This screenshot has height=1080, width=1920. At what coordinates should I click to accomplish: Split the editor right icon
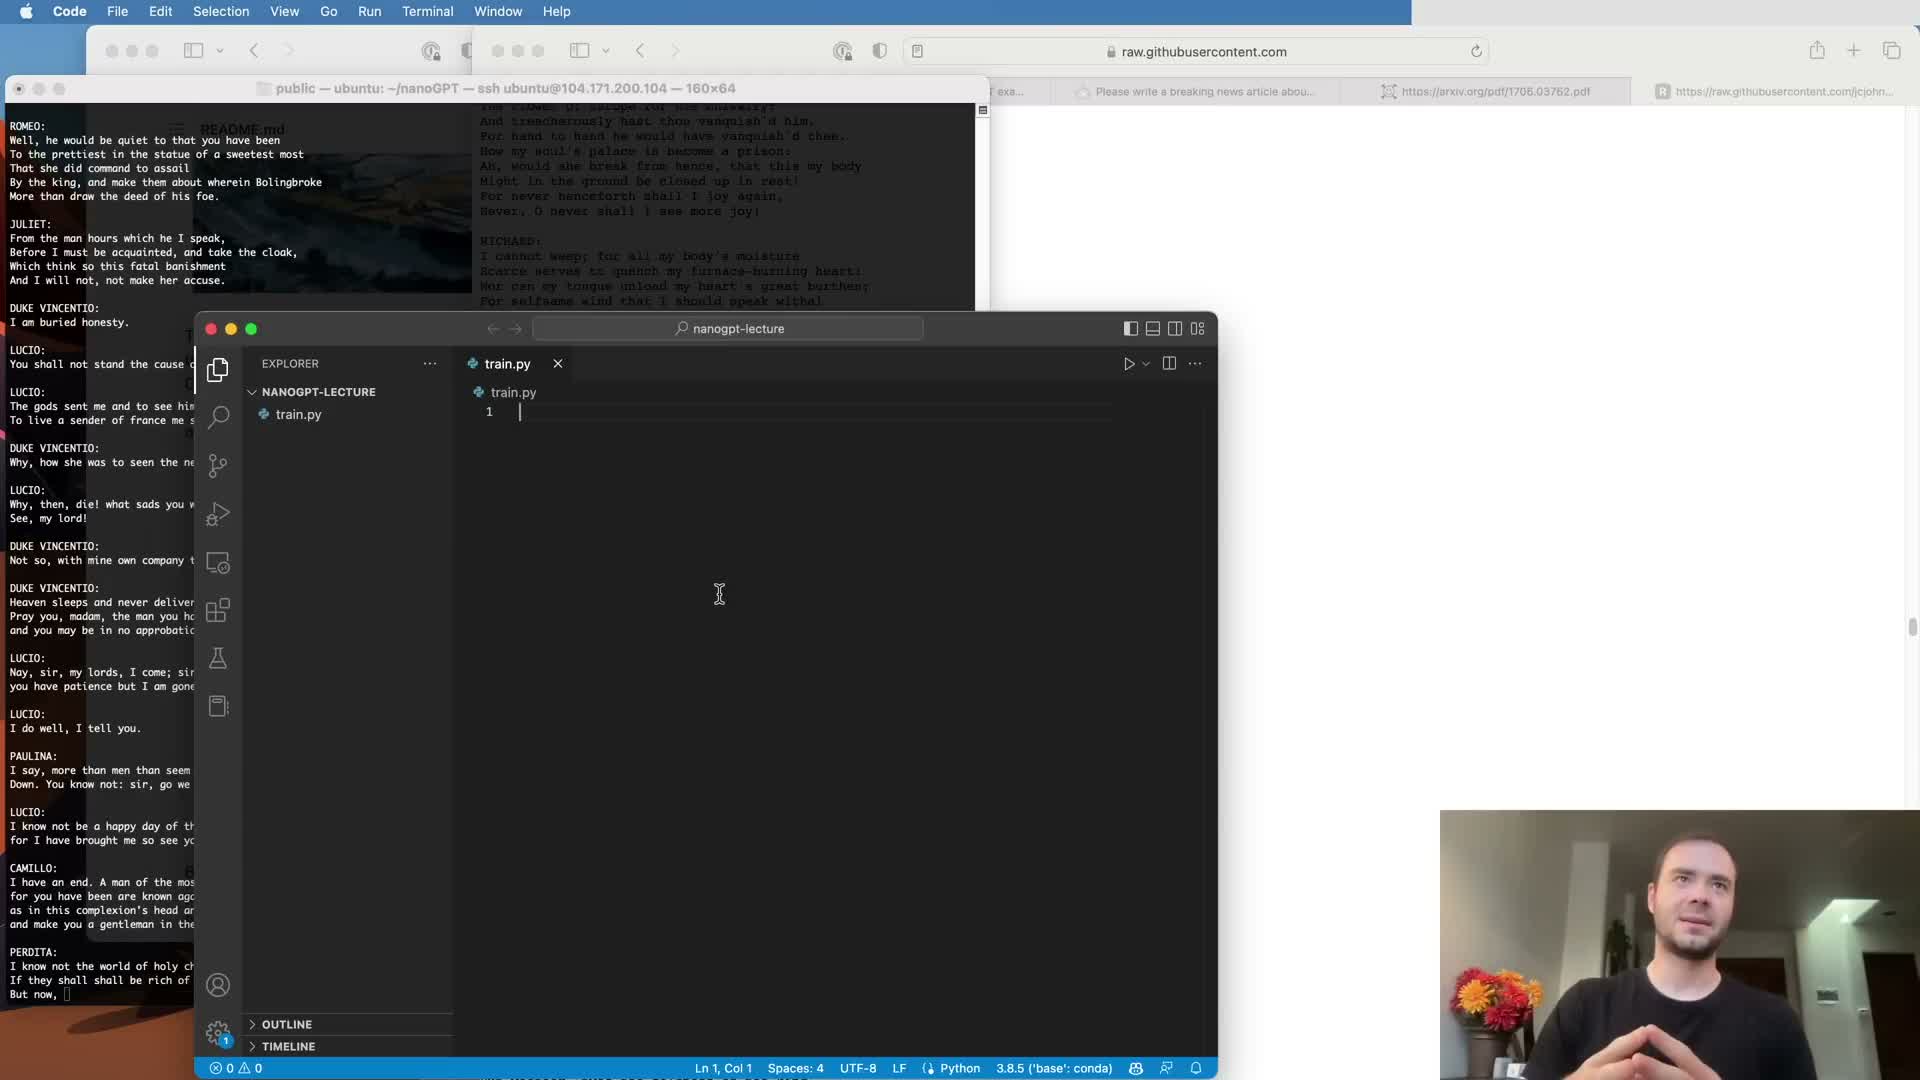[x=1169, y=364]
